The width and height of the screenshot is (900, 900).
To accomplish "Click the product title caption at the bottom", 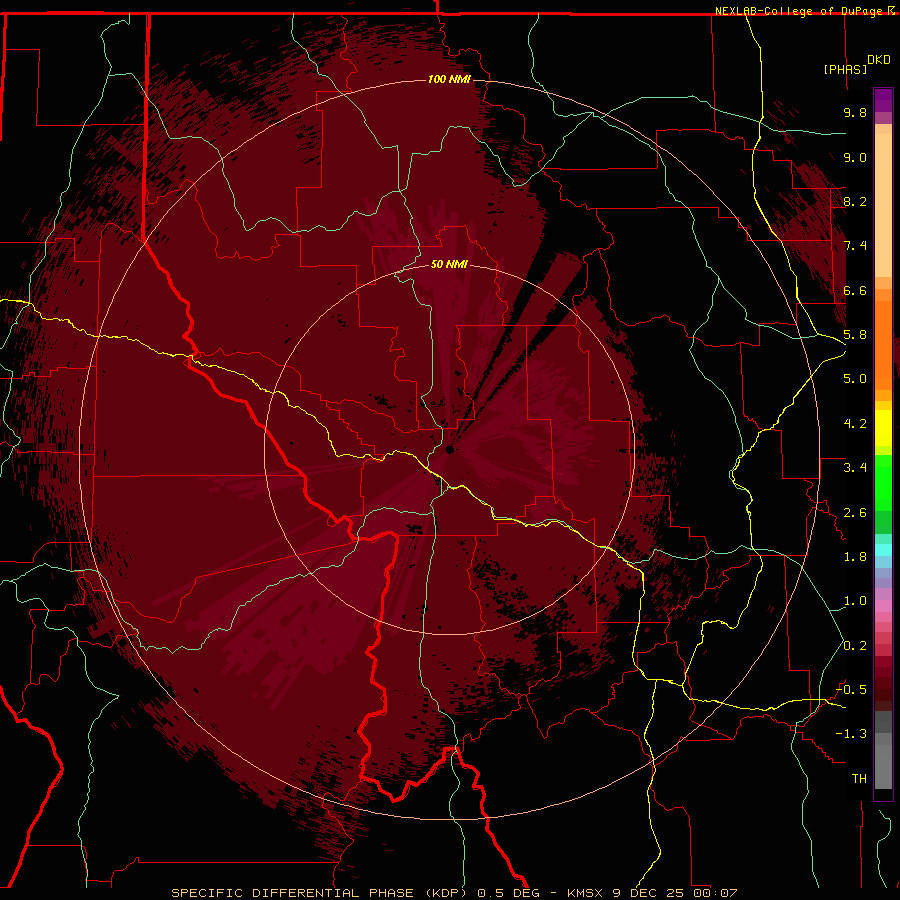I will pos(454,893).
